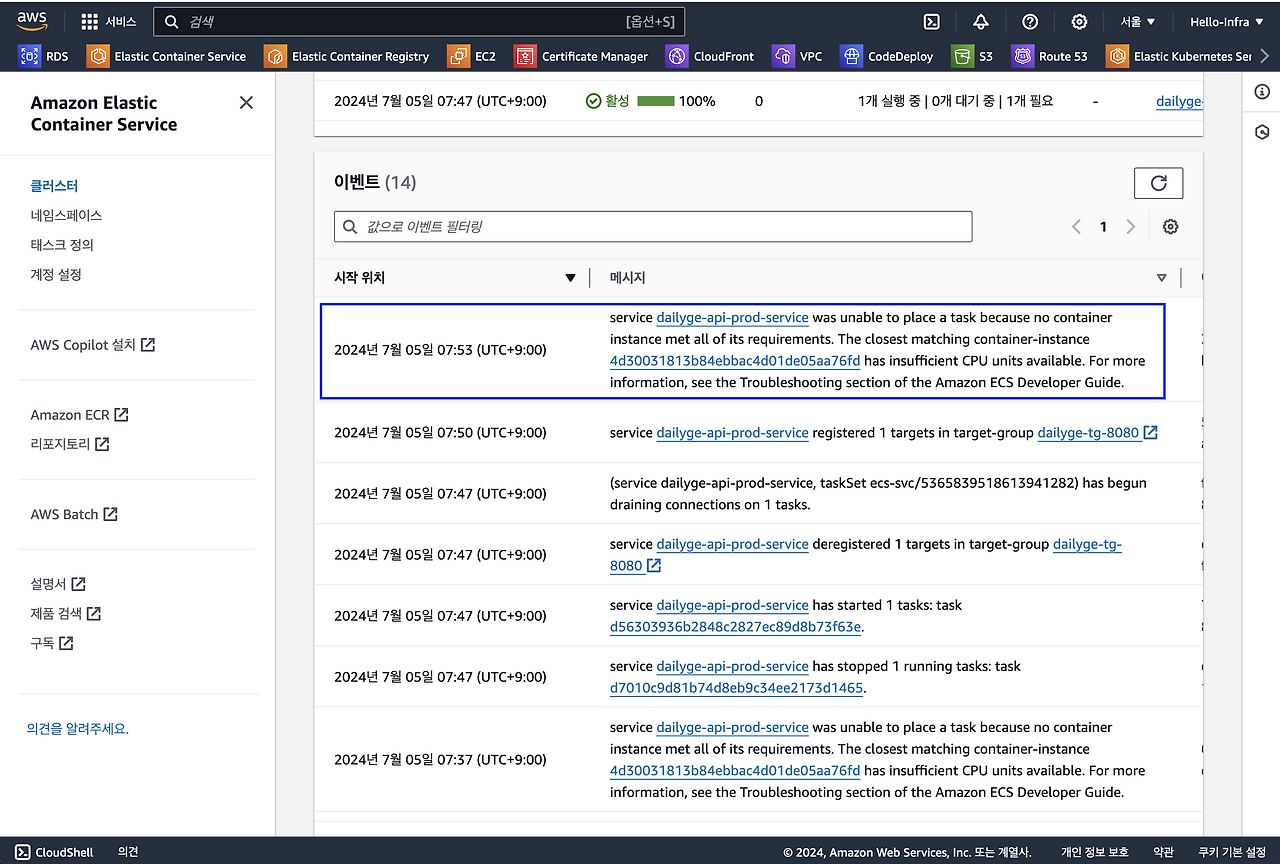1280x864 pixels.
Task: Open the Elastic Container Registry favorite shortcut
Action: point(346,56)
